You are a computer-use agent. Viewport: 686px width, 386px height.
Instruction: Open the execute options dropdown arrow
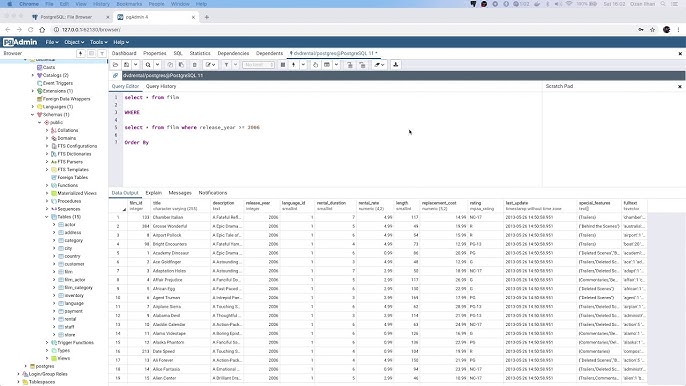(303, 65)
